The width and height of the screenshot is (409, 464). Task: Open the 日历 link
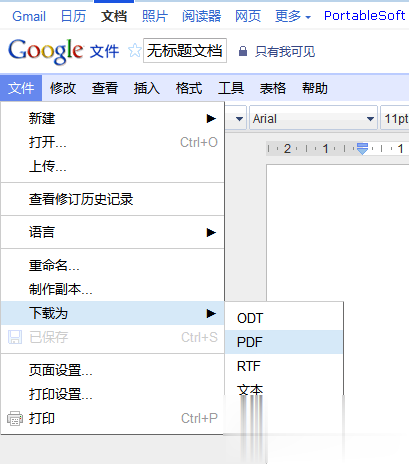[73, 16]
